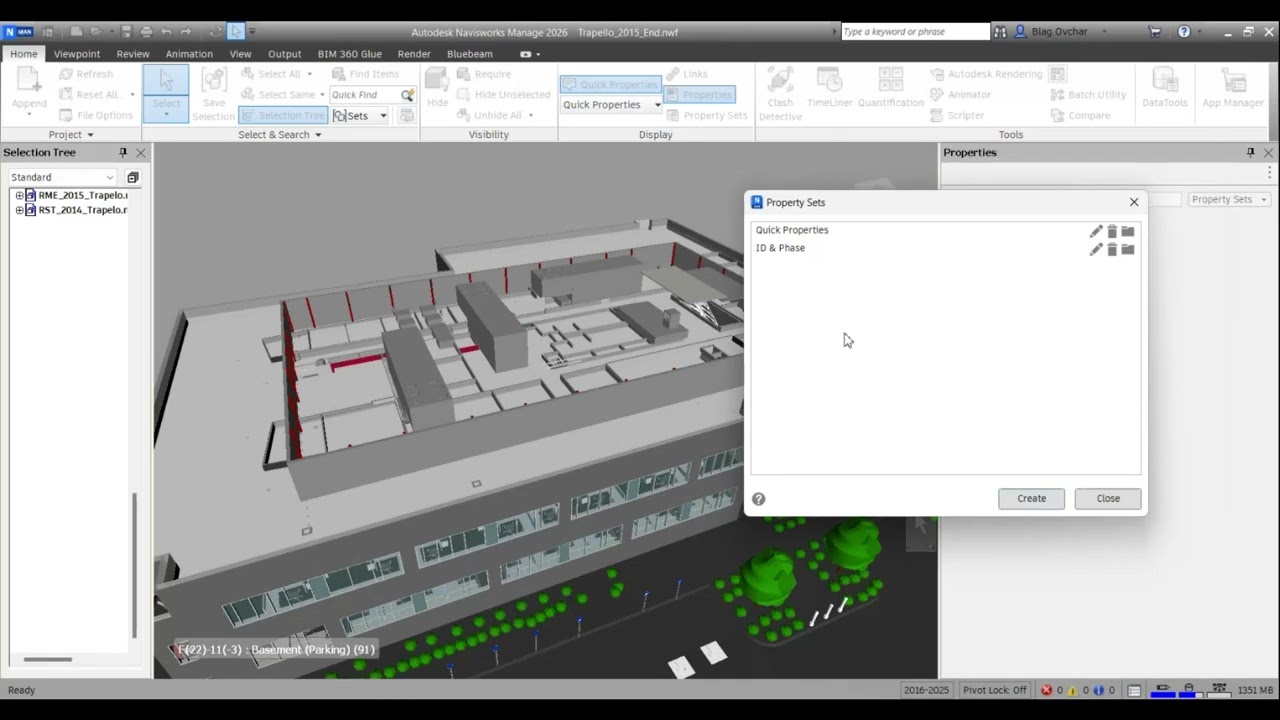The width and height of the screenshot is (1280, 720).
Task: Open File Options
Action: pos(95,115)
